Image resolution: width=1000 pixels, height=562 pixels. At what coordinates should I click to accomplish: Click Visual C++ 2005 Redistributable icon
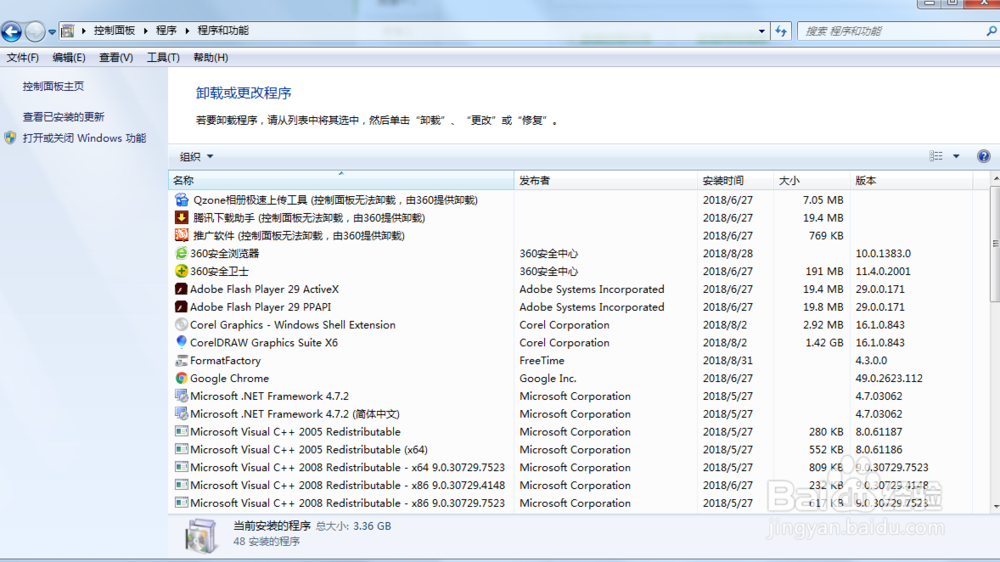[182, 432]
